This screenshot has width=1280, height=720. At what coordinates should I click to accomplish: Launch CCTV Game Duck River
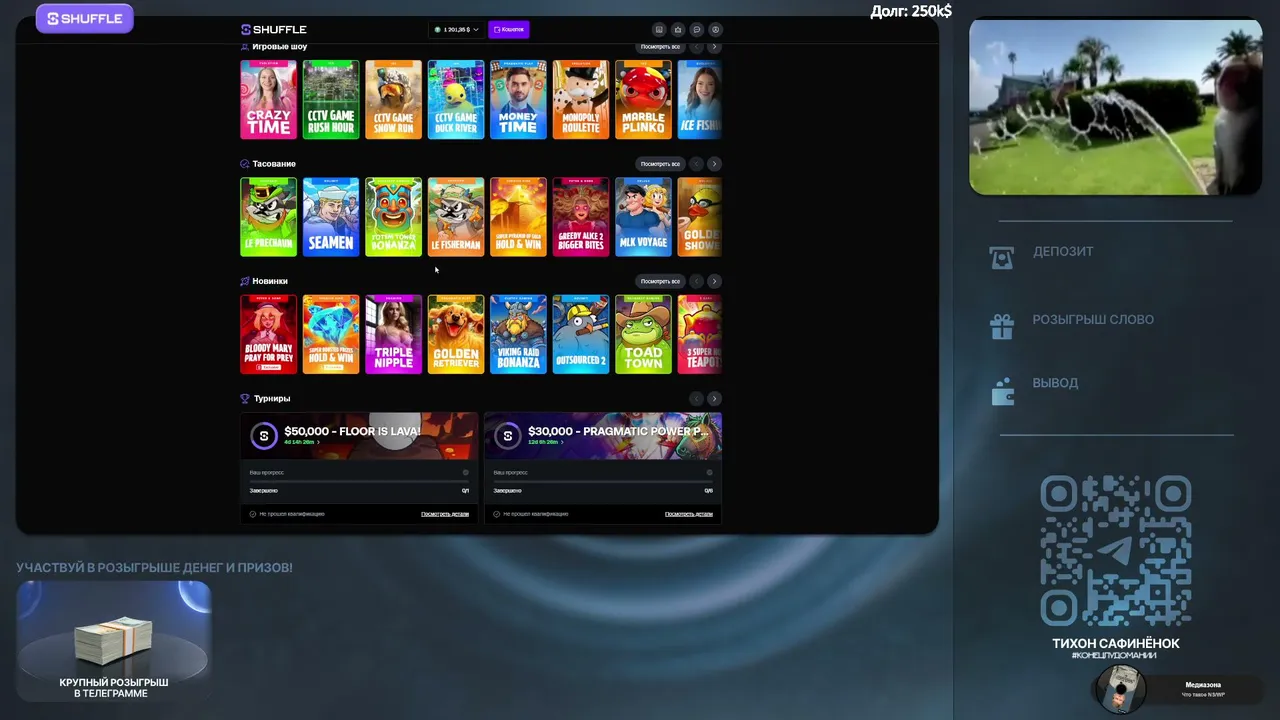(456, 100)
